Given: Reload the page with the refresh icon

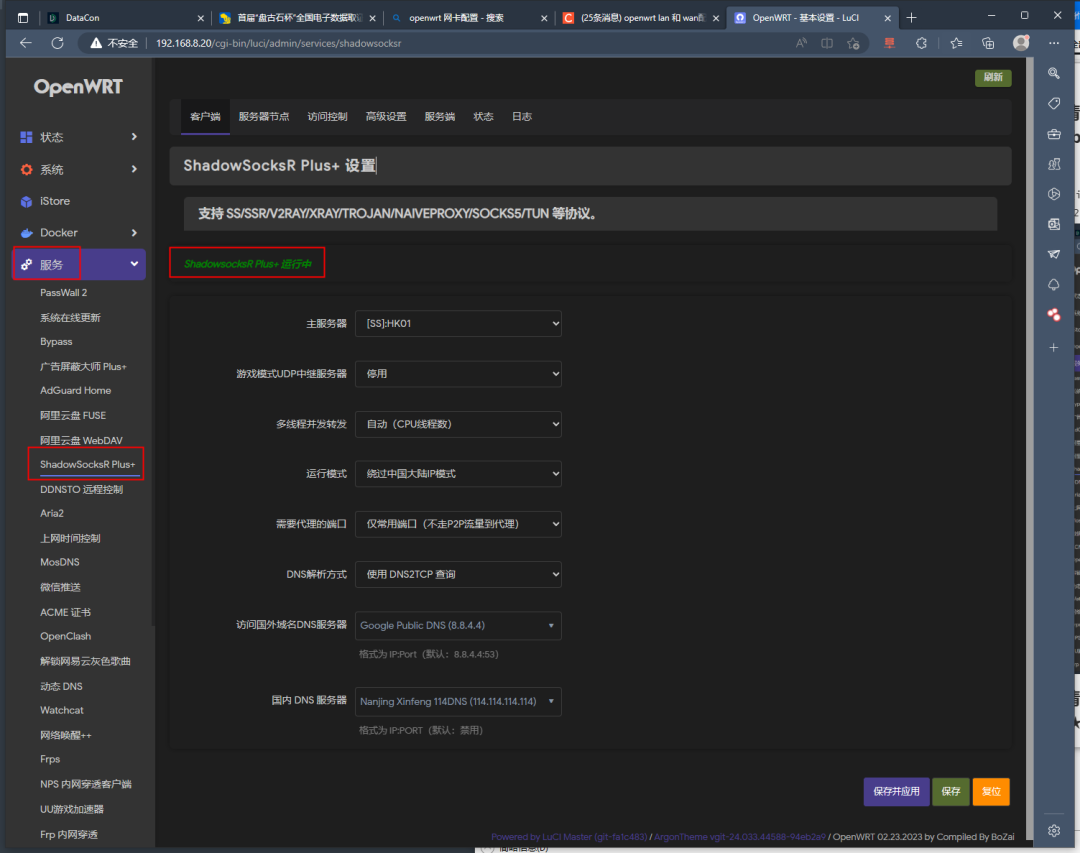Looking at the screenshot, I should [x=57, y=43].
